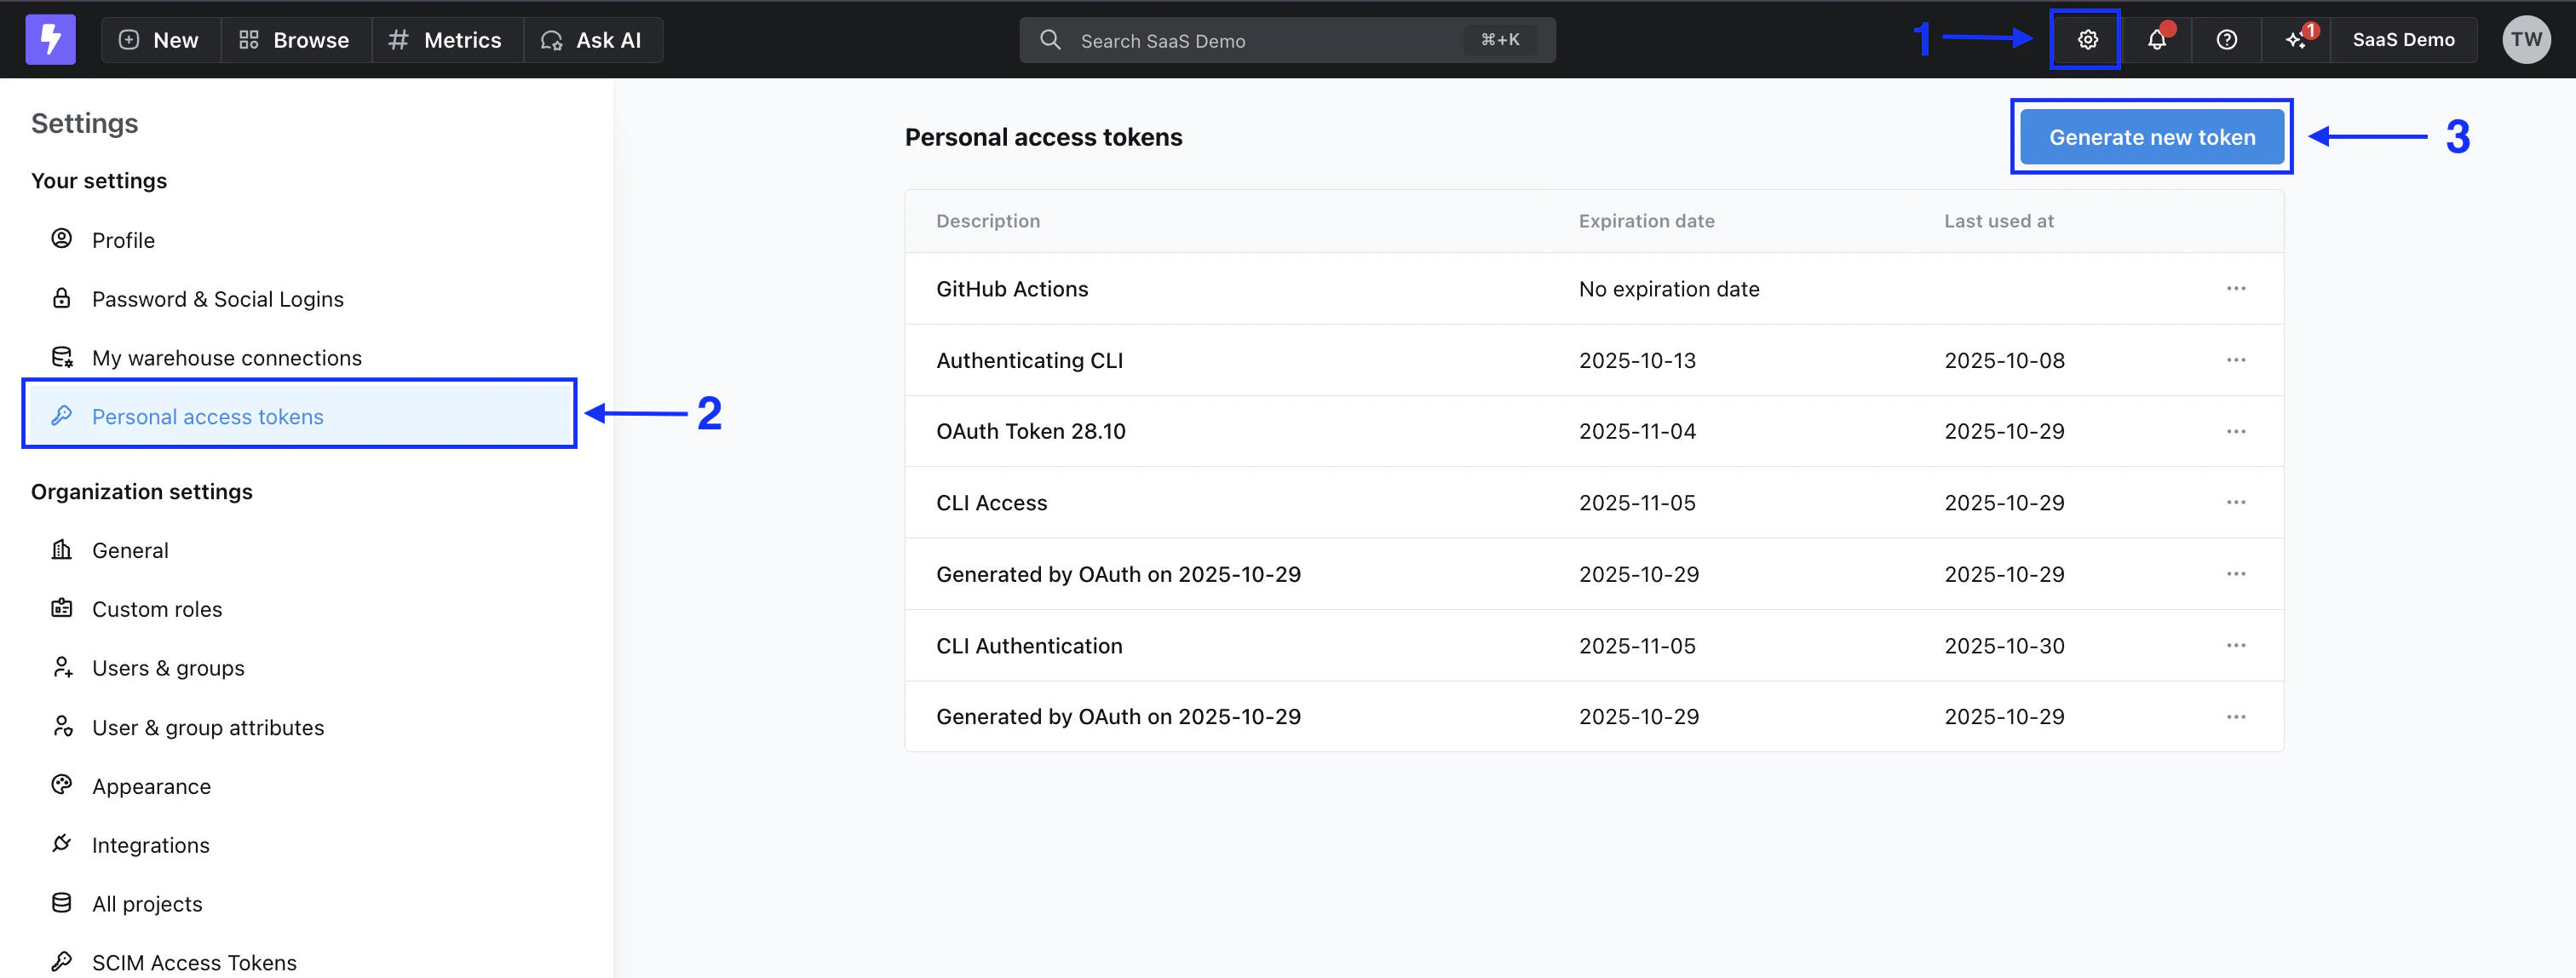Open the SaaS Demo project switcher
The image size is (2576, 978).
[2402, 40]
